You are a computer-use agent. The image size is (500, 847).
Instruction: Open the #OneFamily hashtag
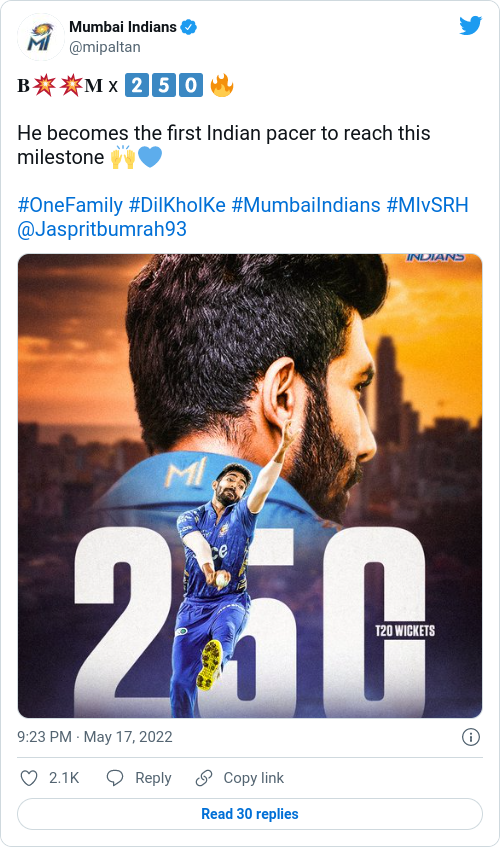pos(70,205)
